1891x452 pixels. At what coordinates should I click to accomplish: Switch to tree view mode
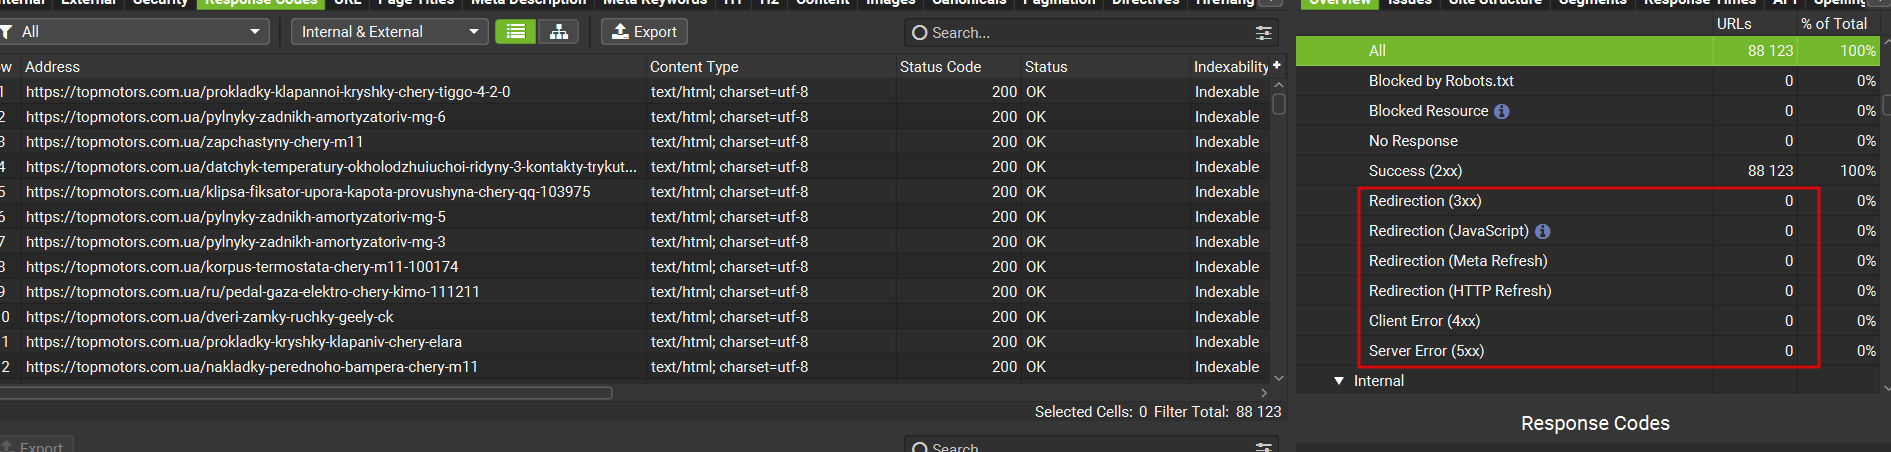pyautogui.click(x=559, y=32)
